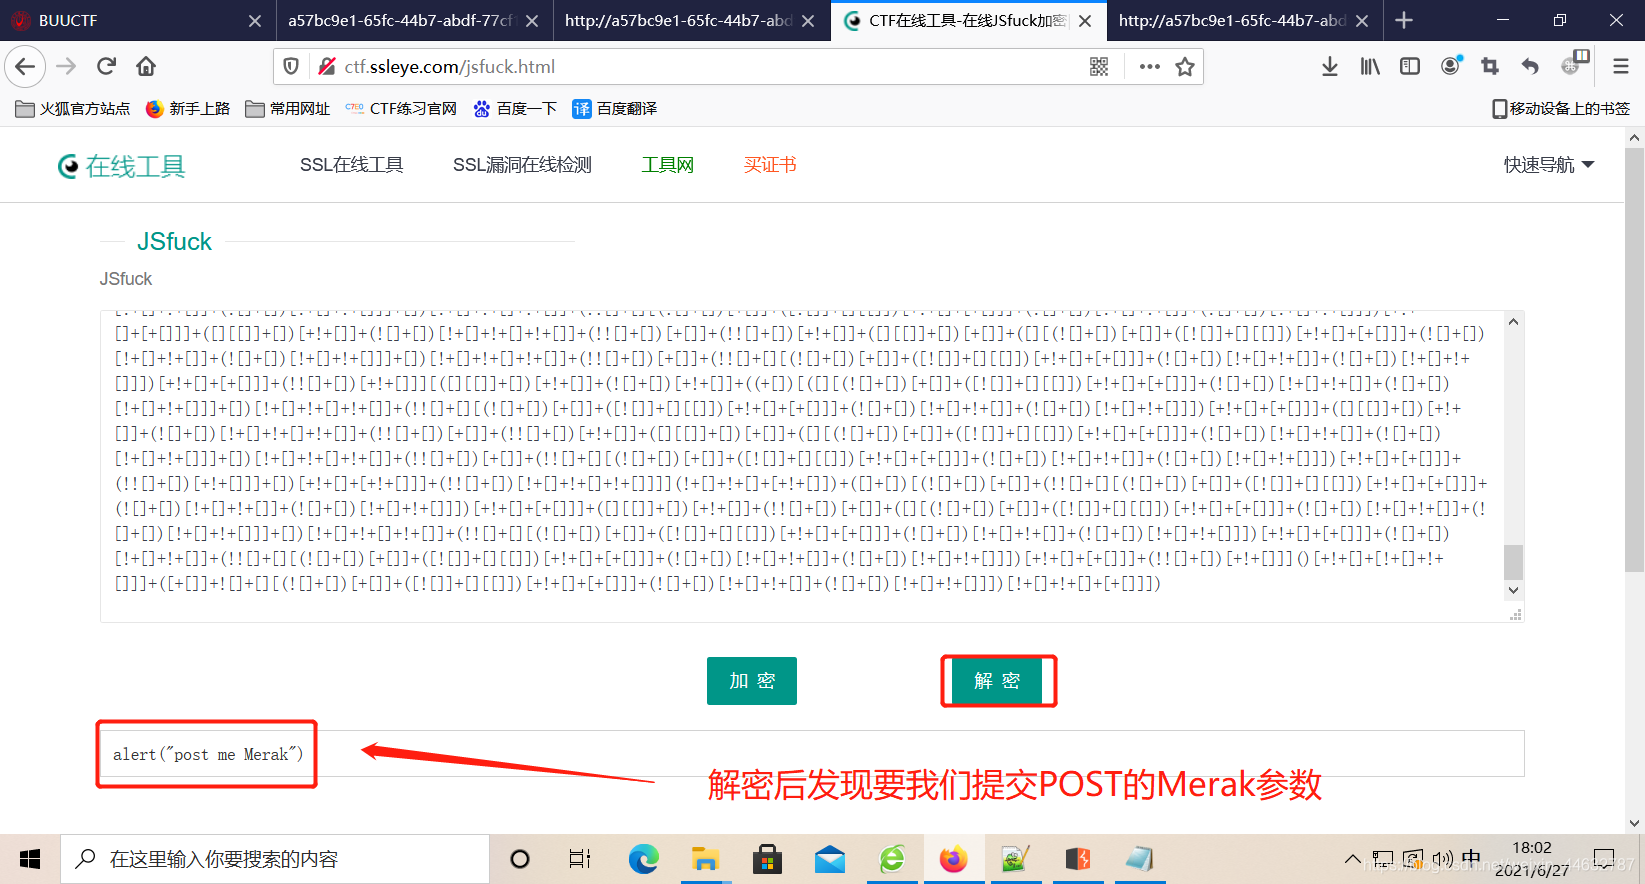
Task: Click the undo arrow toolbar icon
Action: point(1530,67)
